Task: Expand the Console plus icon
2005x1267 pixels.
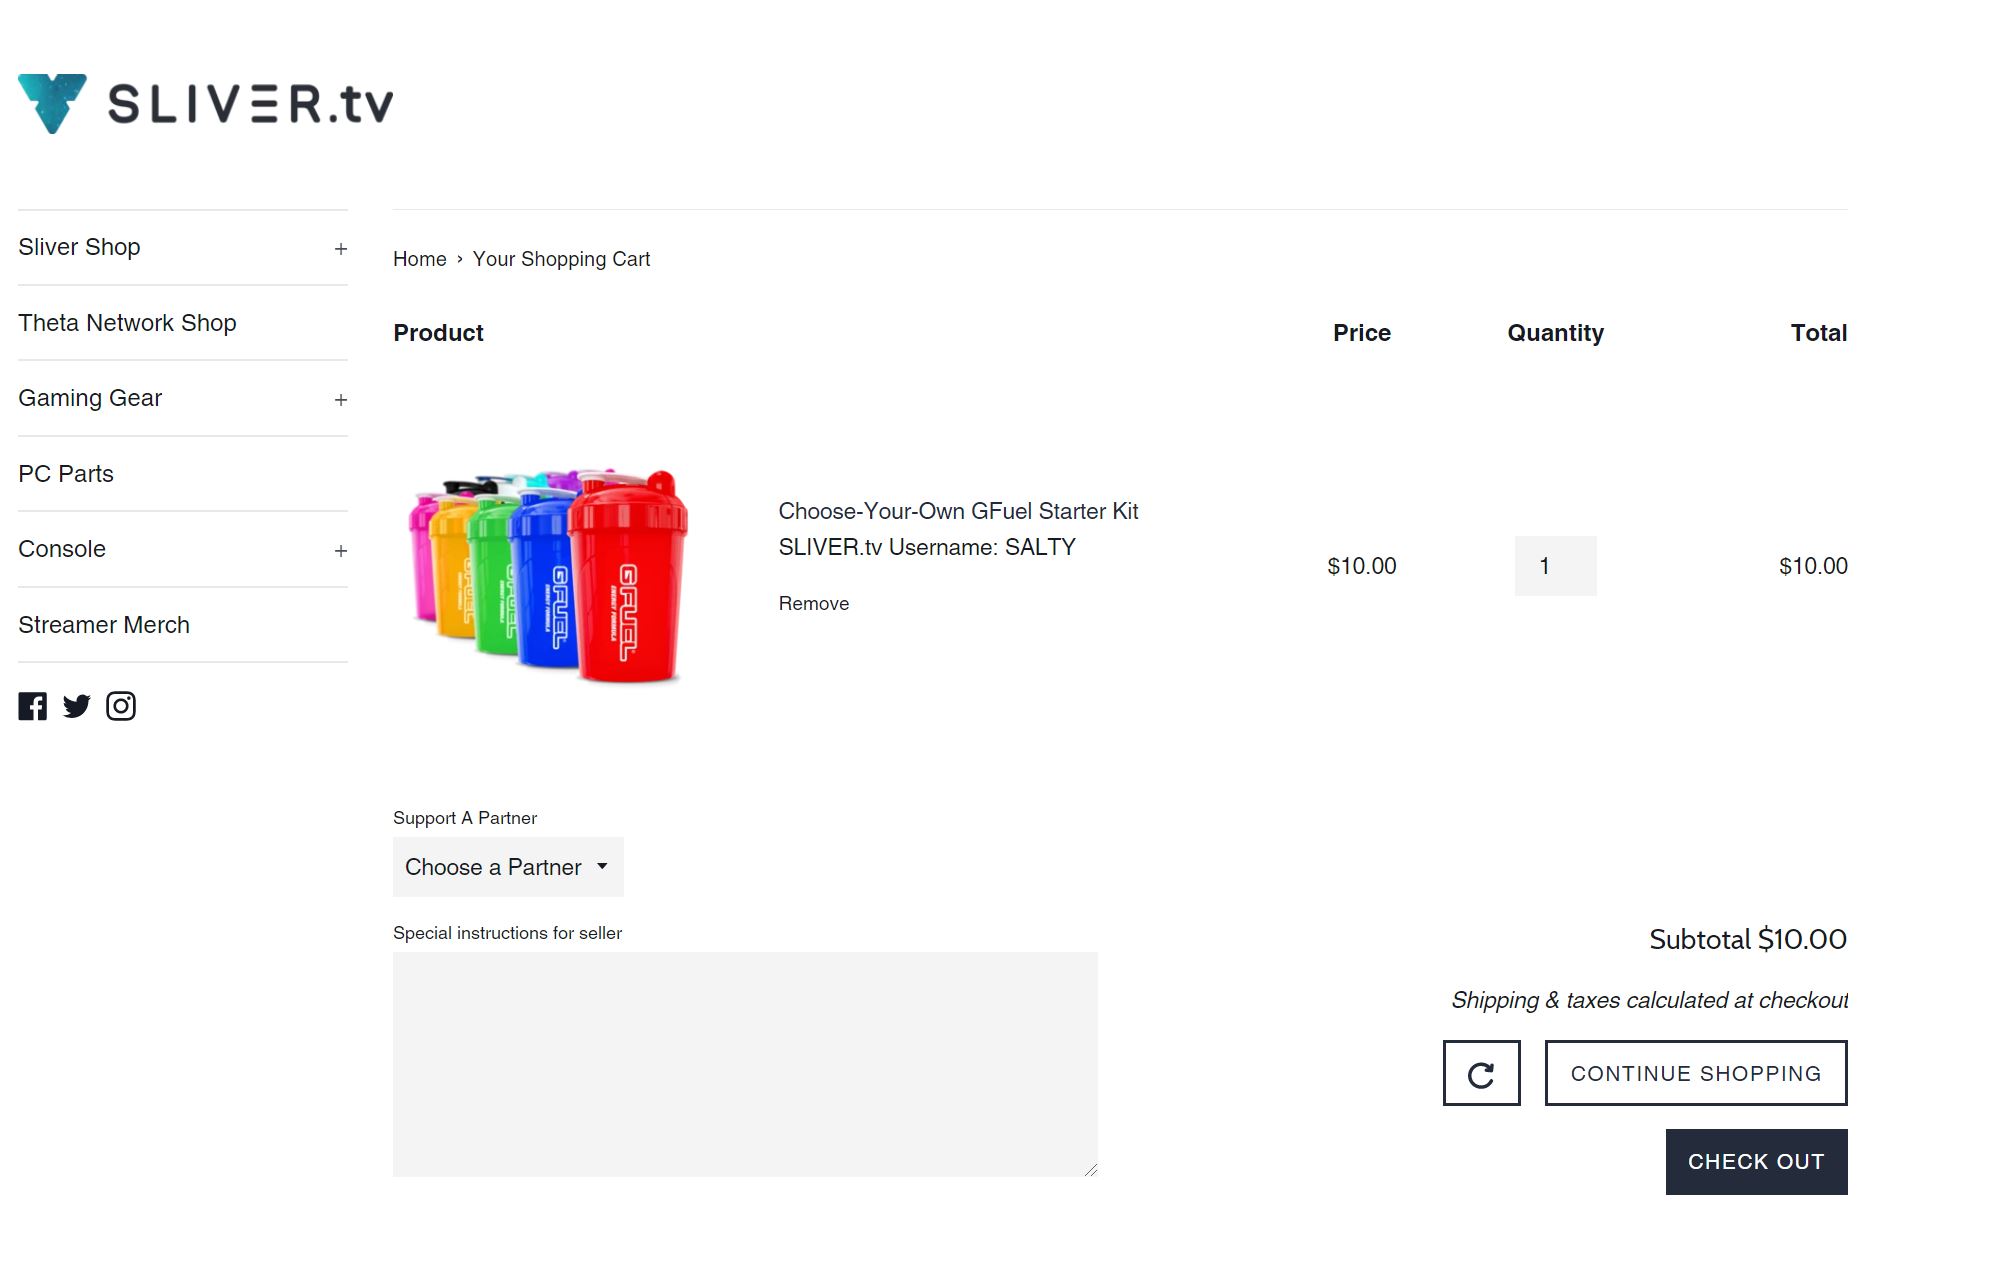Action: click(341, 551)
